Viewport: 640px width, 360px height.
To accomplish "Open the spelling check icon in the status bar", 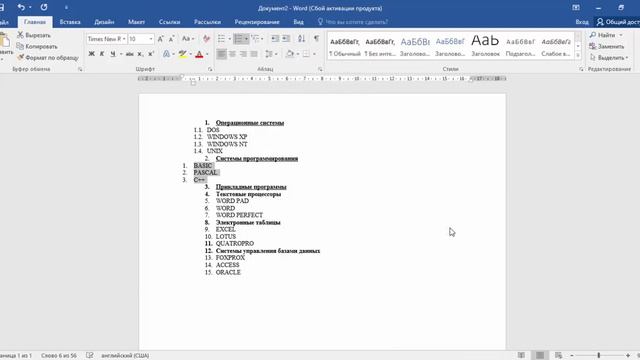I will (x=90, y=356).
